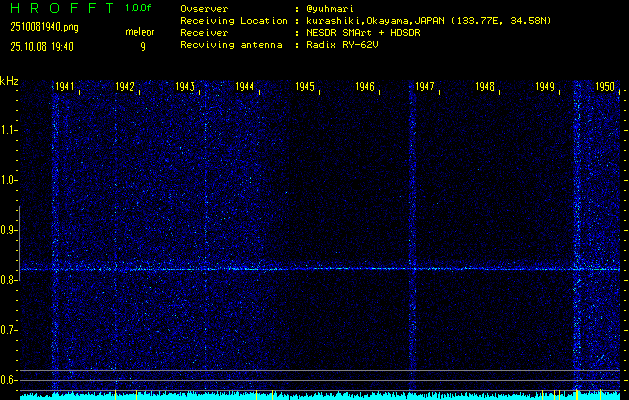Click the kHz axis unit label
629x400 pixels.
pos(9,81)
